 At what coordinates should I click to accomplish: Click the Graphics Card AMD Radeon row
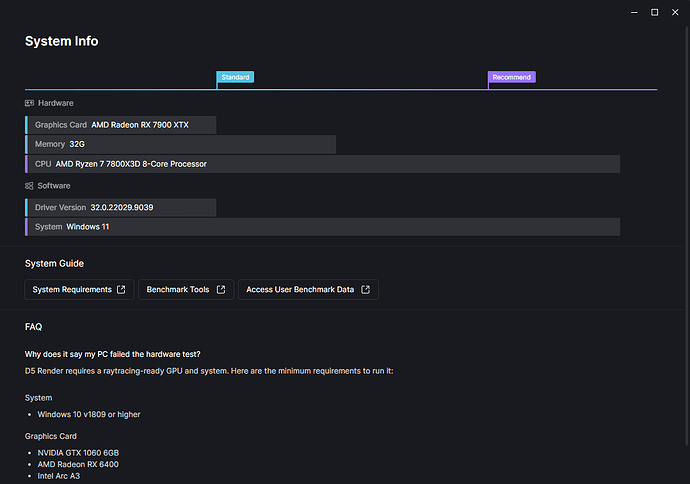tap(120, 125)
